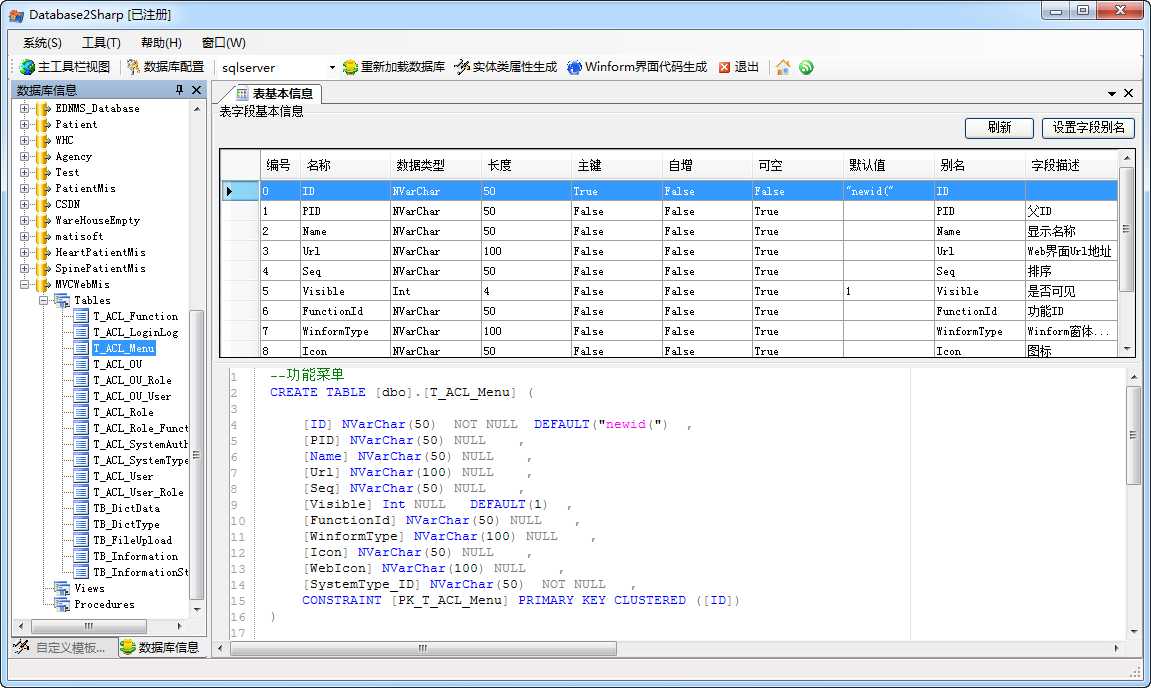Click the CREATE TABLE line in SQL editor
This screenshot has height=688, width=1151.
[402, 392]
